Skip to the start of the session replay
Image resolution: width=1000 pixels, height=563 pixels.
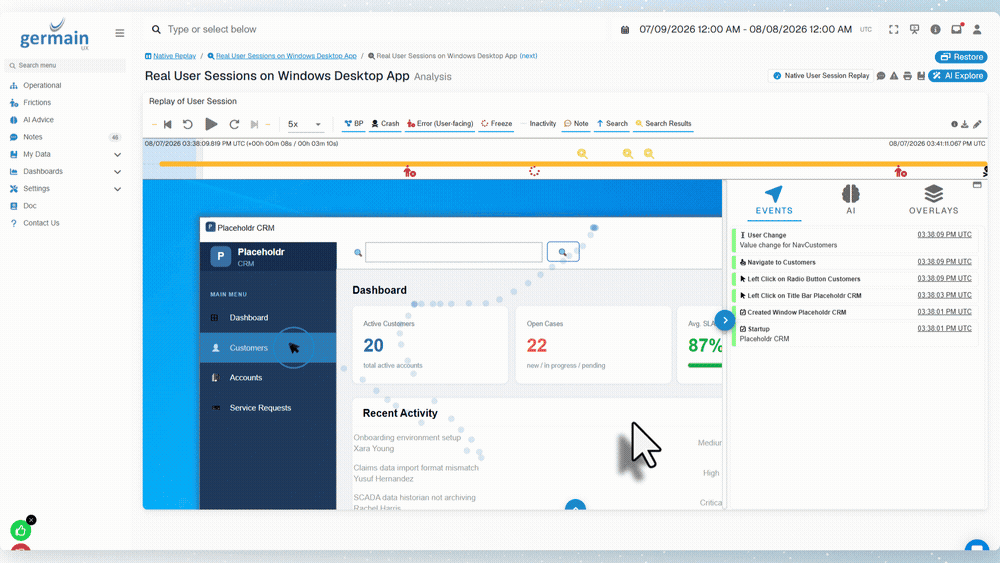click(168, 124)
